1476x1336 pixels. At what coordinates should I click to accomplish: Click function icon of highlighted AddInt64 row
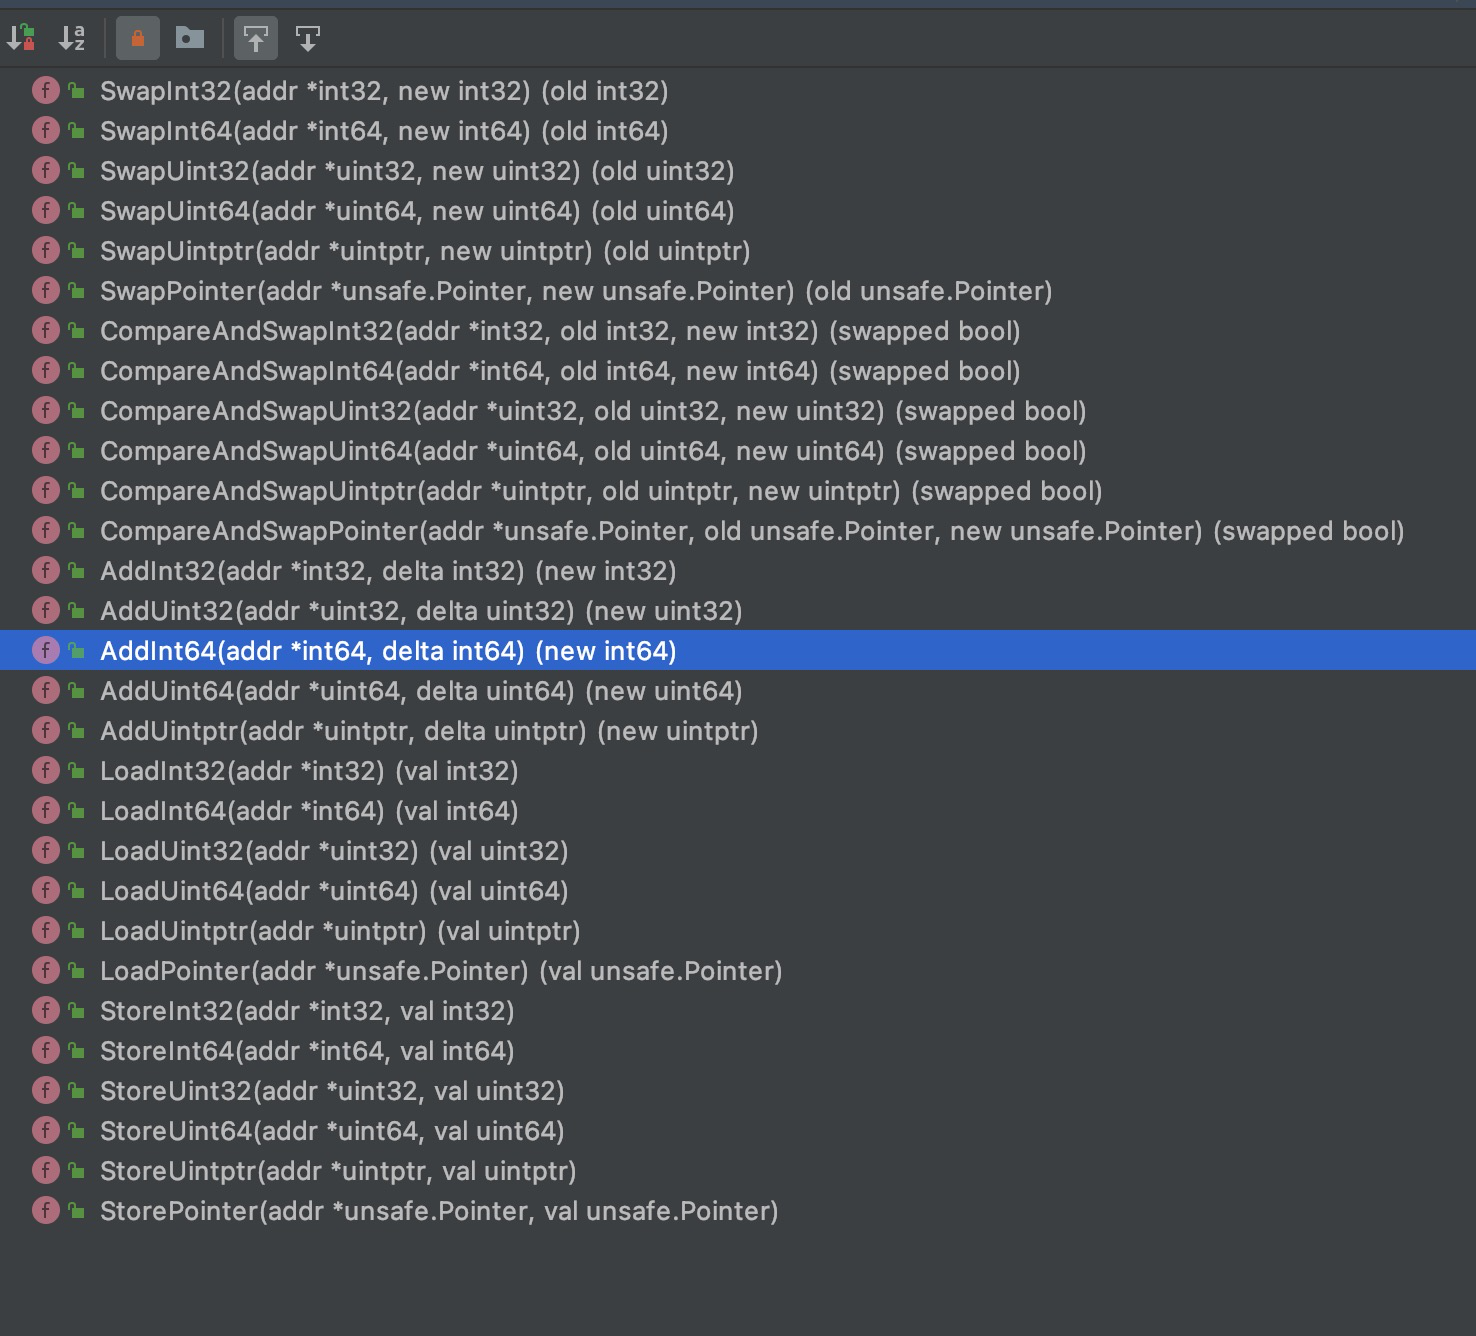(x=45, y=651)
